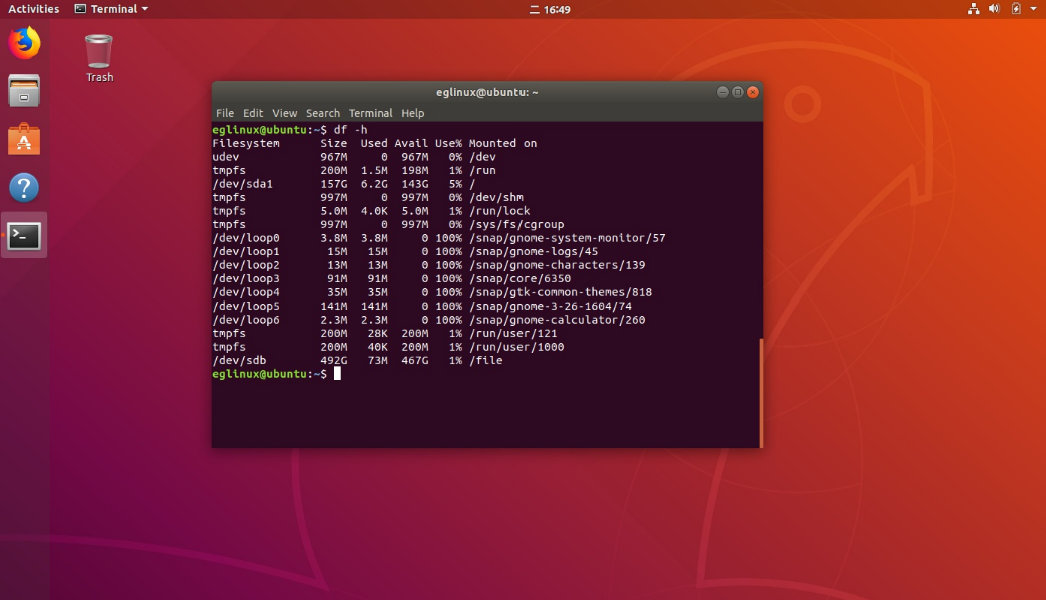Click the volume icon in top bar
This screenshot has width=1046, height=602.
tap(995, 9)
